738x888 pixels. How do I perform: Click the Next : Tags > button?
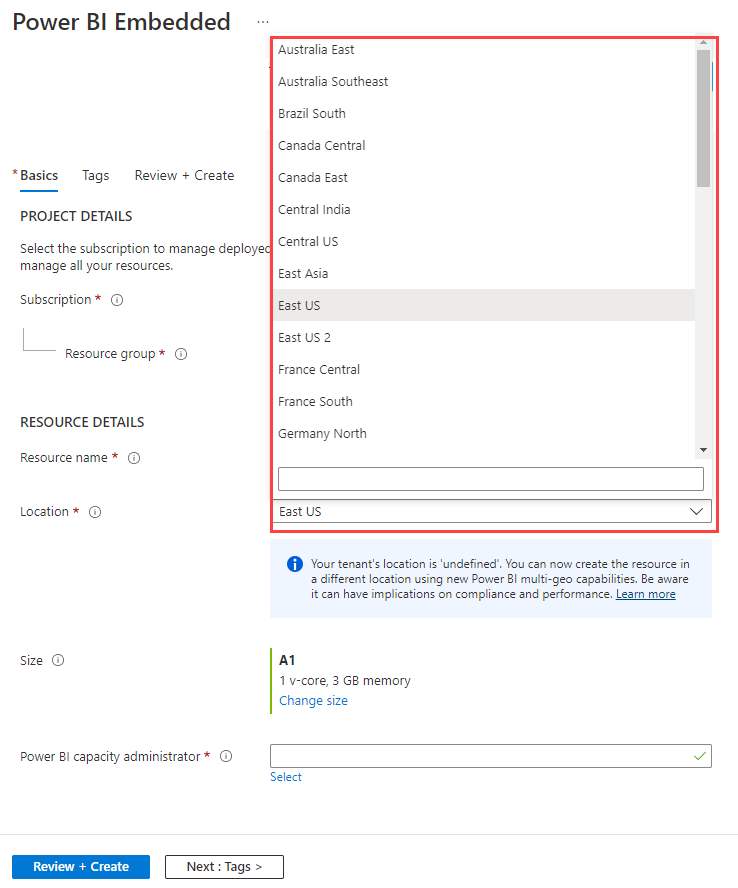point(224,867)
